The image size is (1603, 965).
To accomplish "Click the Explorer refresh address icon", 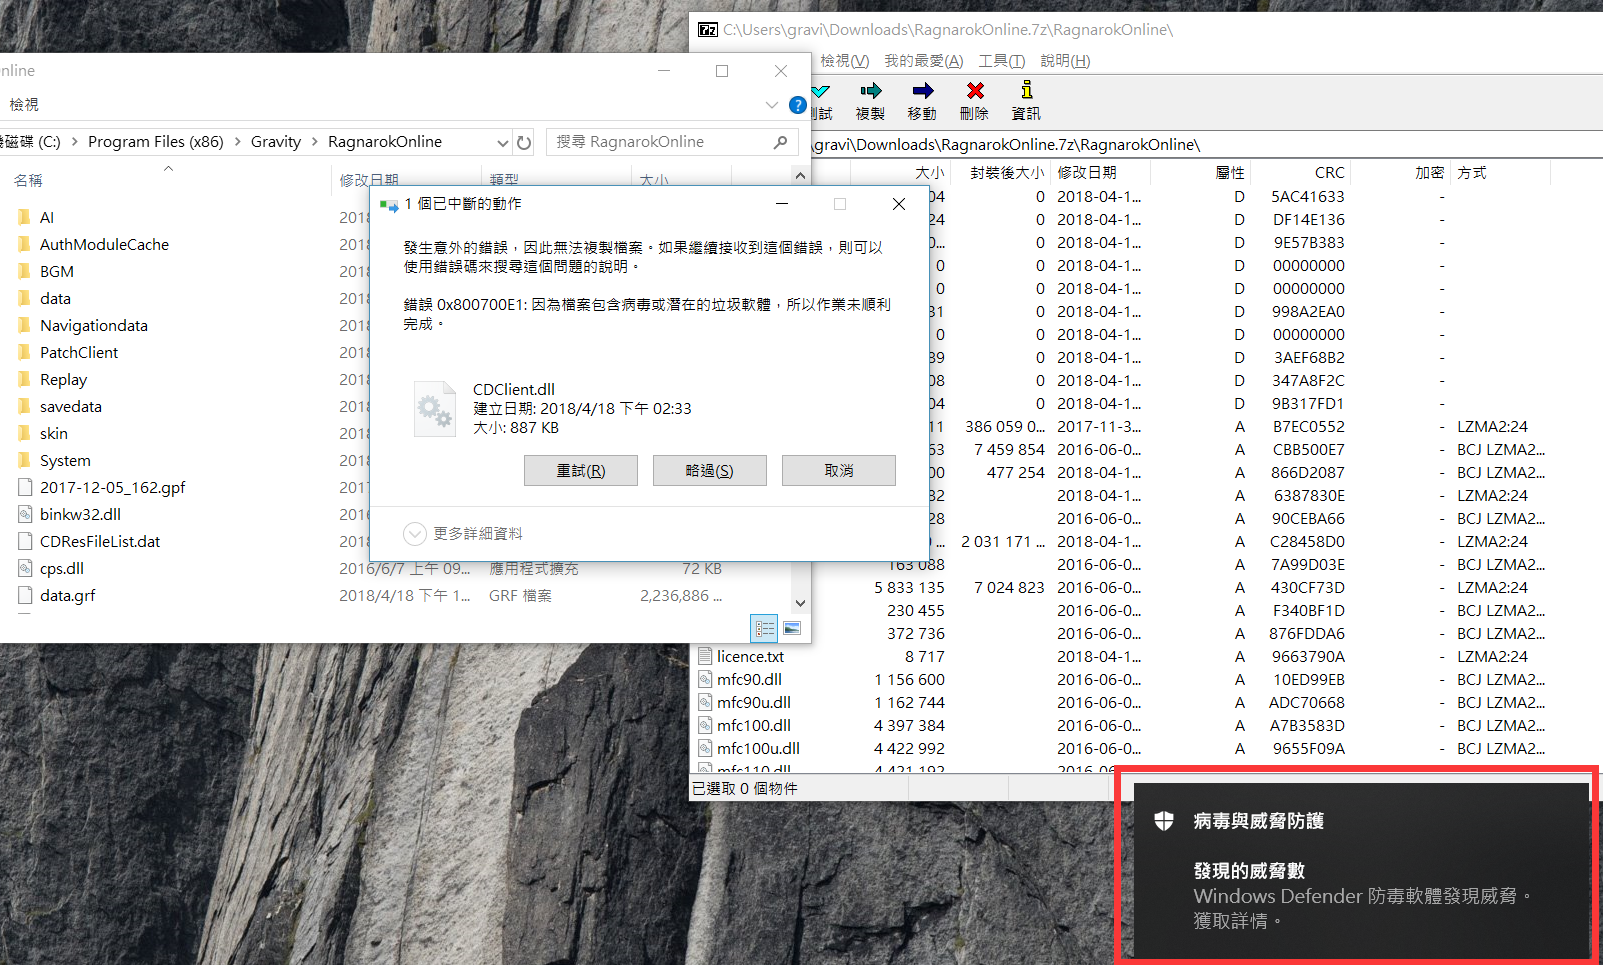I will click(524, 142).
